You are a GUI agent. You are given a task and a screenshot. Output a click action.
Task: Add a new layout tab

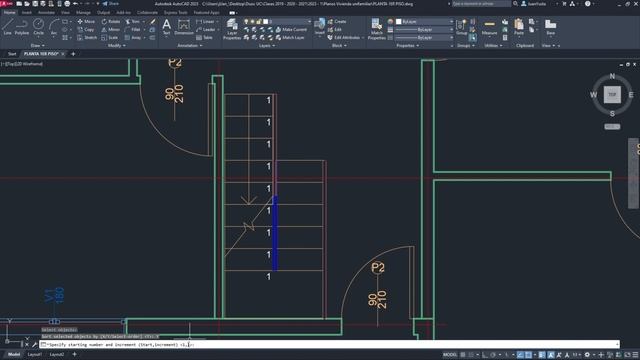[x=74, y=354]
